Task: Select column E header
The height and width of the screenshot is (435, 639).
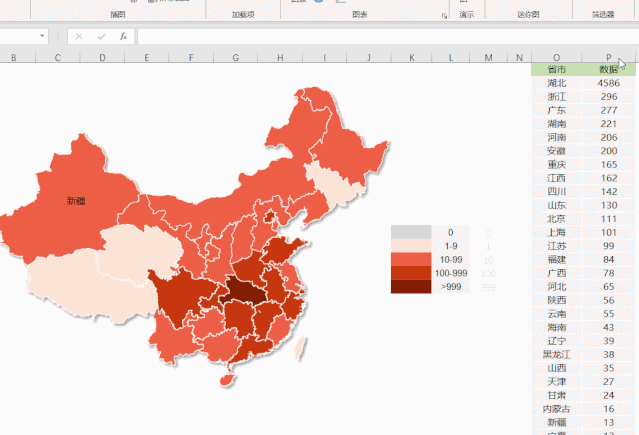Action: coord(147,57)
